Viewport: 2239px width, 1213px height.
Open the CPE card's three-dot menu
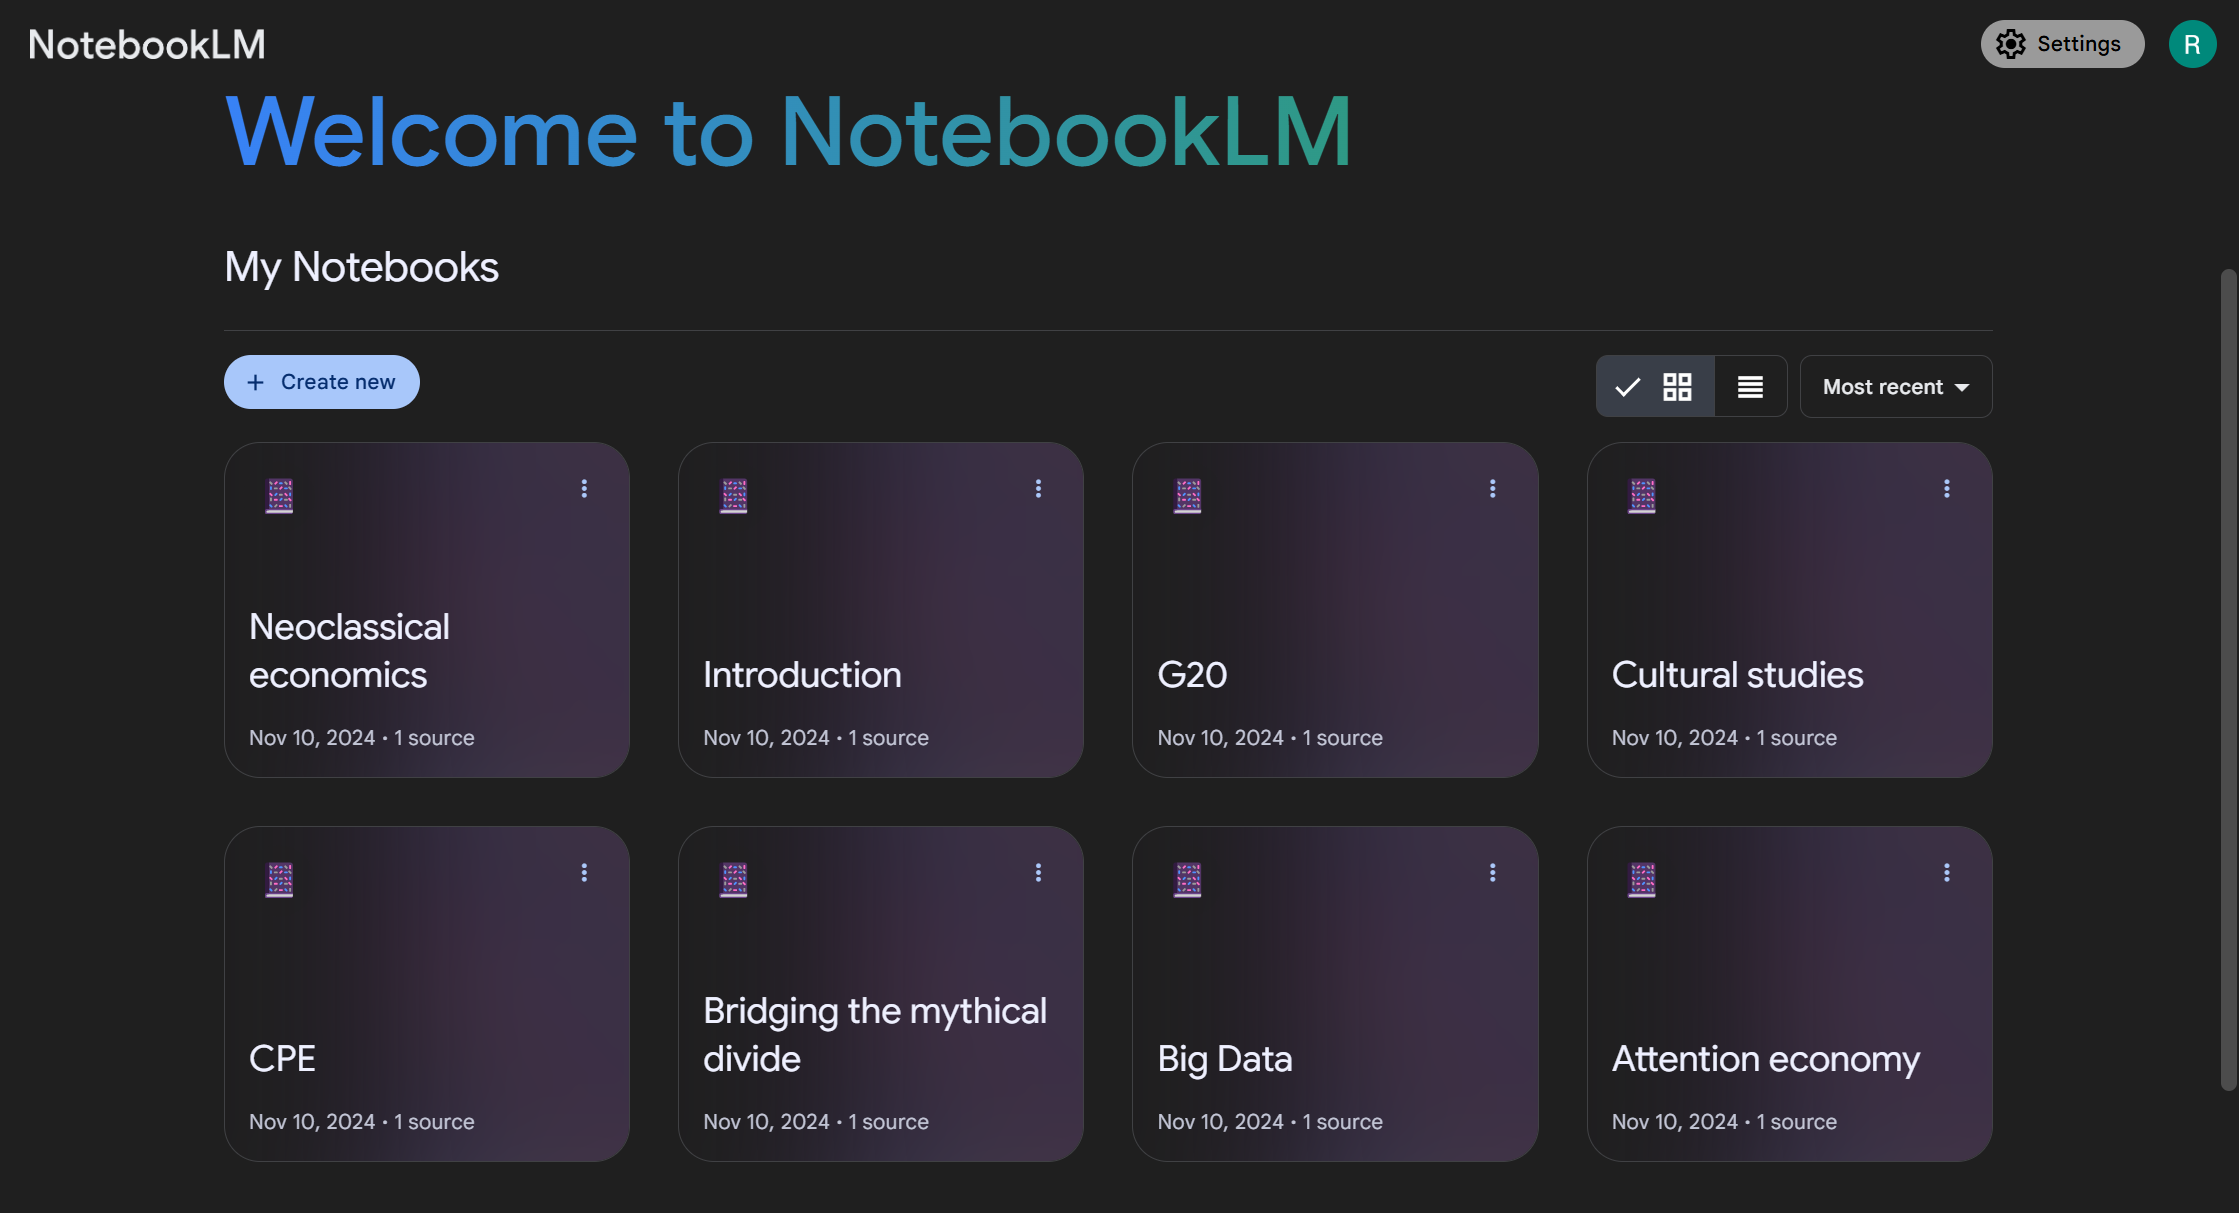pyautogui.click(x=584, y=873)
